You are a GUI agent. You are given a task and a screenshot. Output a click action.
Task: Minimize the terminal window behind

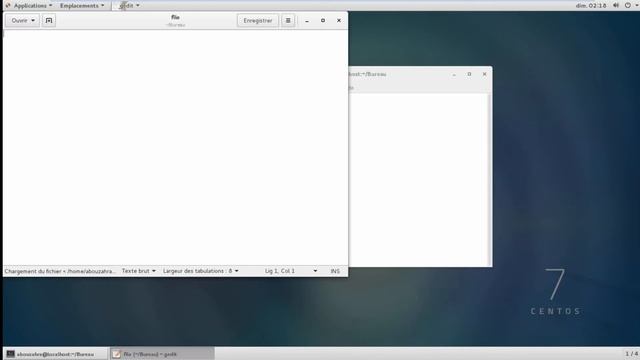(454, 74)
